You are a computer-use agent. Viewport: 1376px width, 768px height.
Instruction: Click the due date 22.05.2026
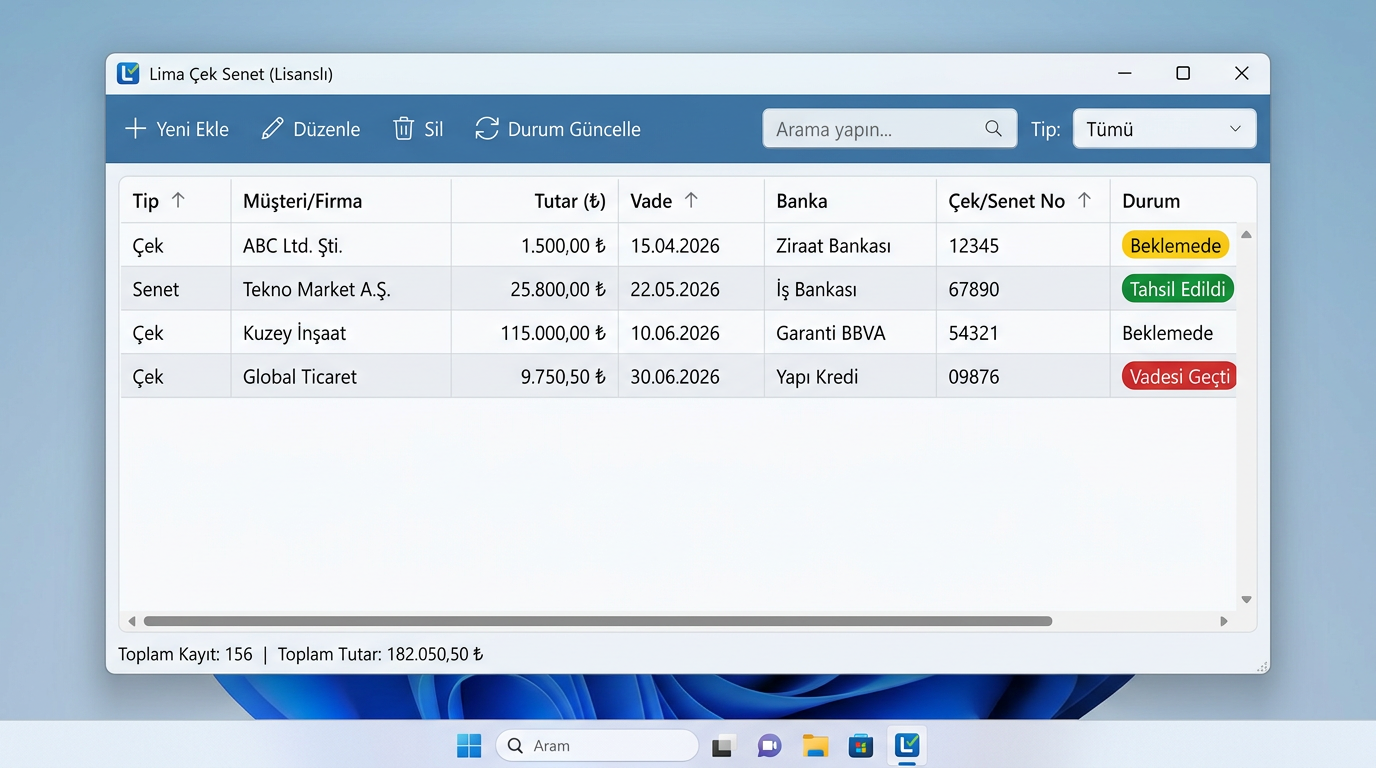point(675,289)
